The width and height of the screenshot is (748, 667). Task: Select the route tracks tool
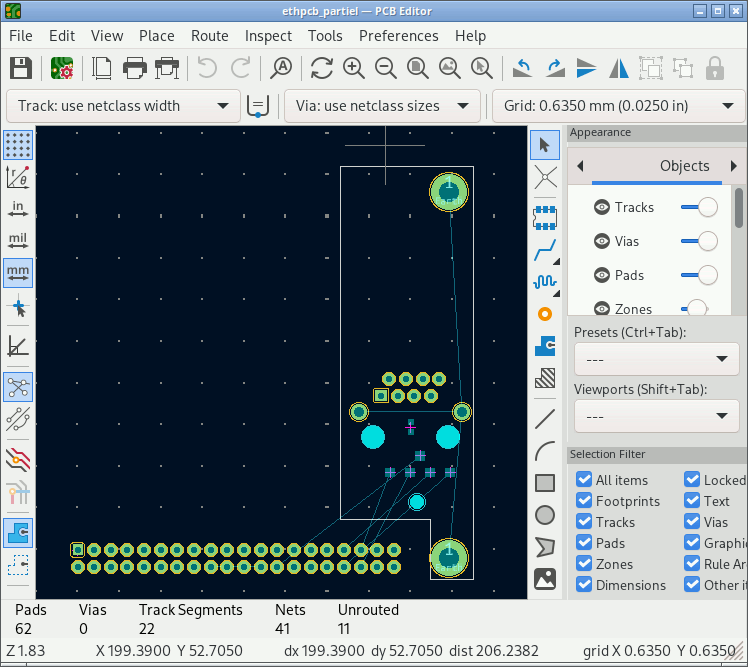[x=545, y=250]
